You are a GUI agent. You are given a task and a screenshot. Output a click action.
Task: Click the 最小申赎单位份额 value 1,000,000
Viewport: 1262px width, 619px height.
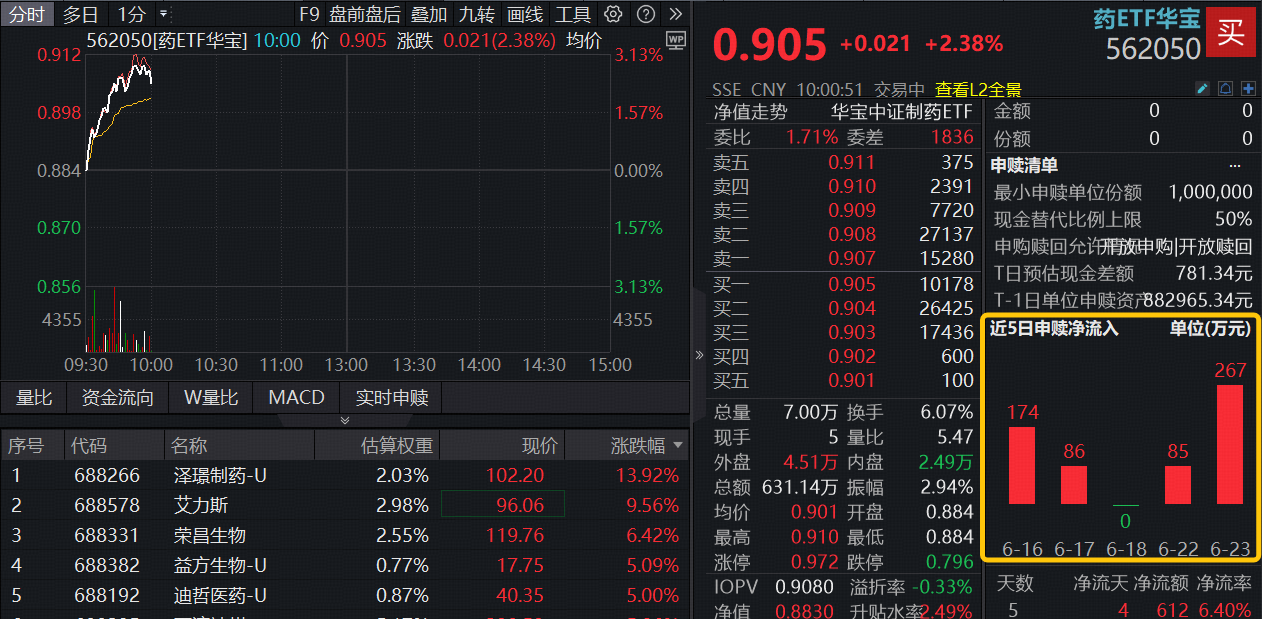(x=1210, y=192)
